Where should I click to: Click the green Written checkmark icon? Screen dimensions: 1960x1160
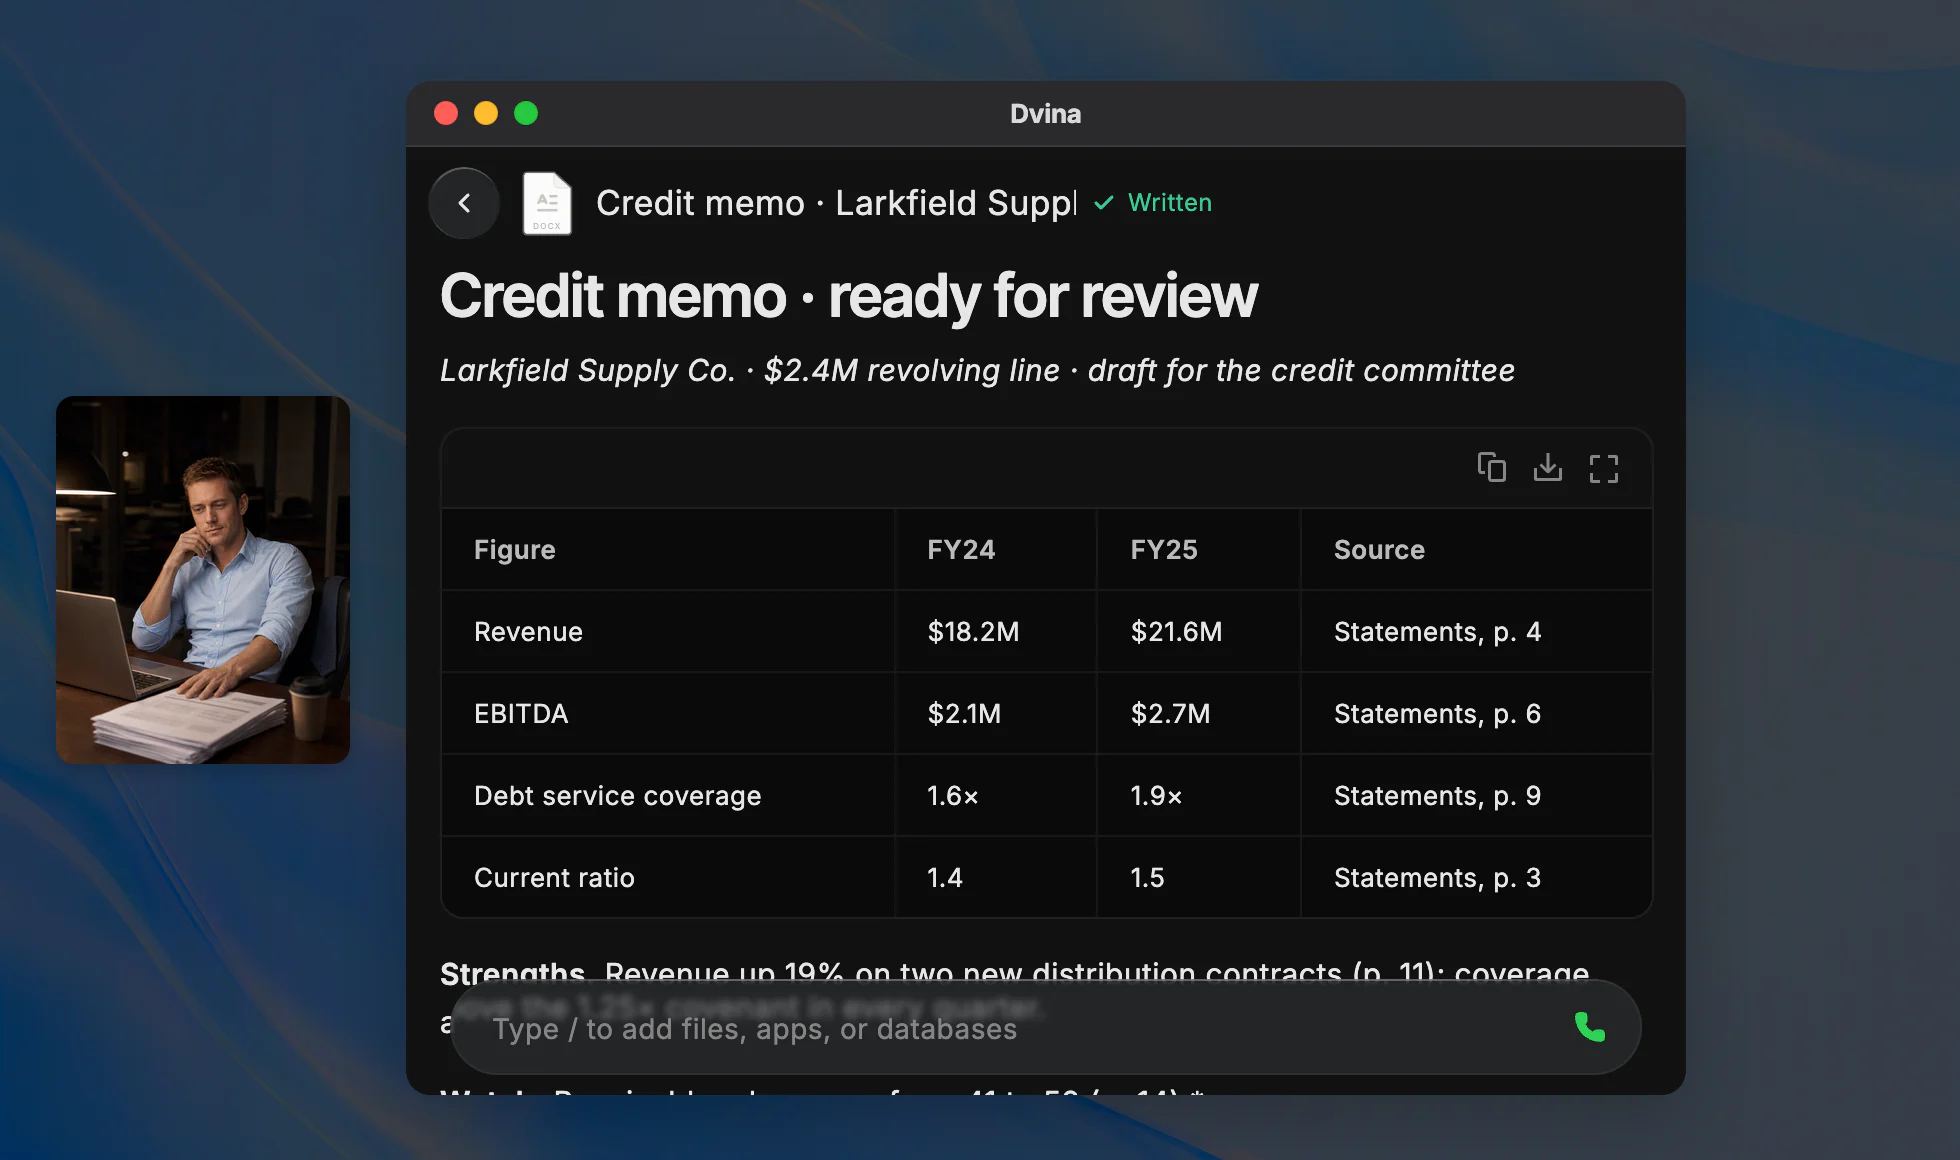click(1104, 203)
